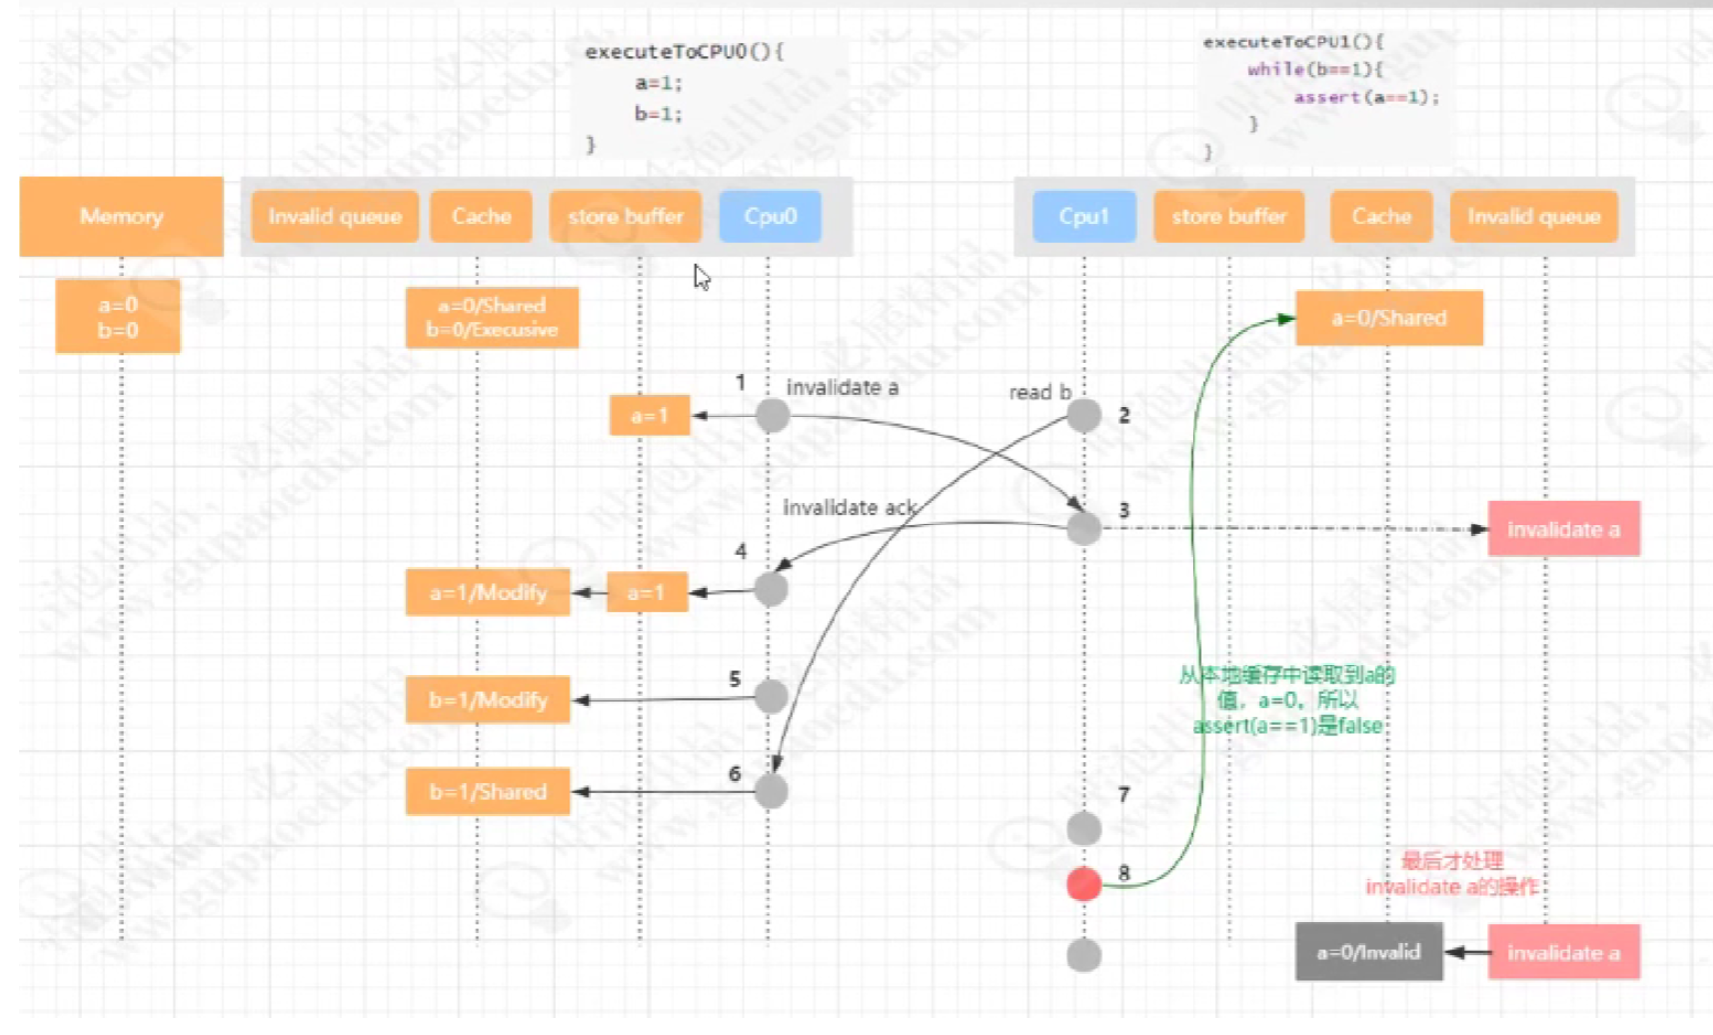Image resolution: width=1713 pixels, height=1035 pixels.
Task: Select the pink invalidate a box beside a=0/Invalid
Action: pos(1564,952)
